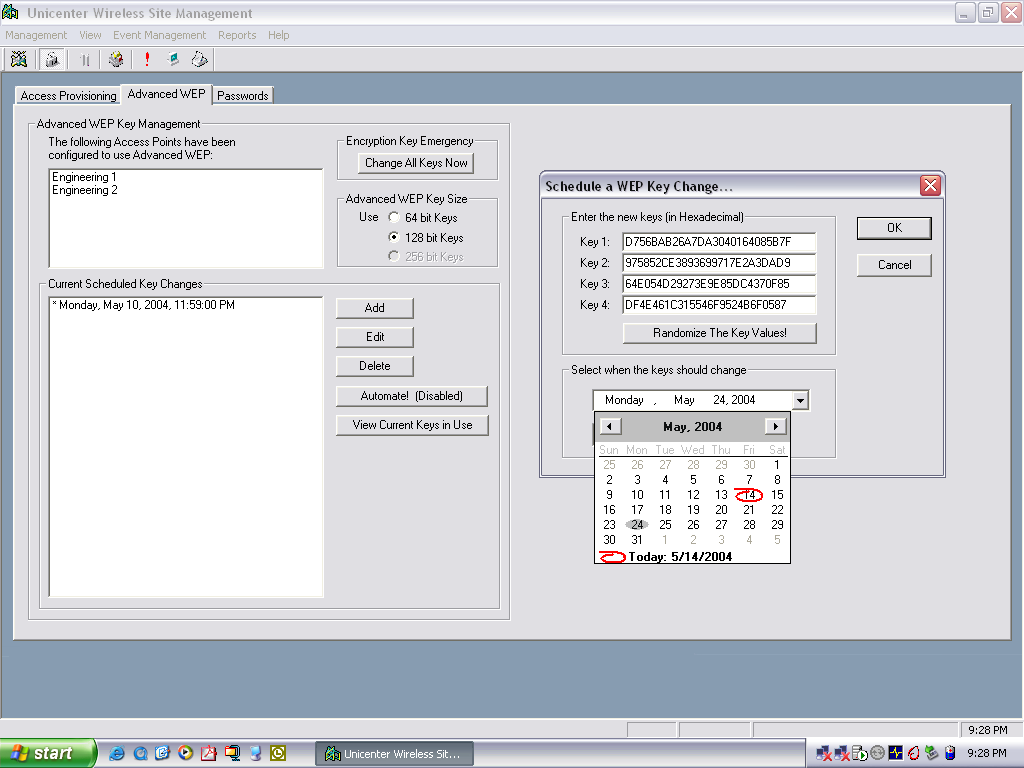Click the Unicenter Wireless Site taskbar button
Viewport: 1024px width, 768px height.
(x=394, y=754)
